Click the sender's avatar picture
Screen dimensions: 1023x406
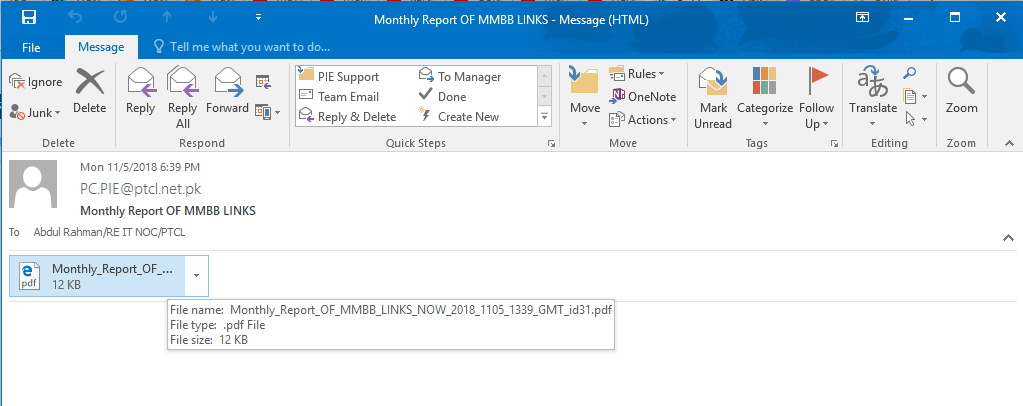click(x=33, y=184)
